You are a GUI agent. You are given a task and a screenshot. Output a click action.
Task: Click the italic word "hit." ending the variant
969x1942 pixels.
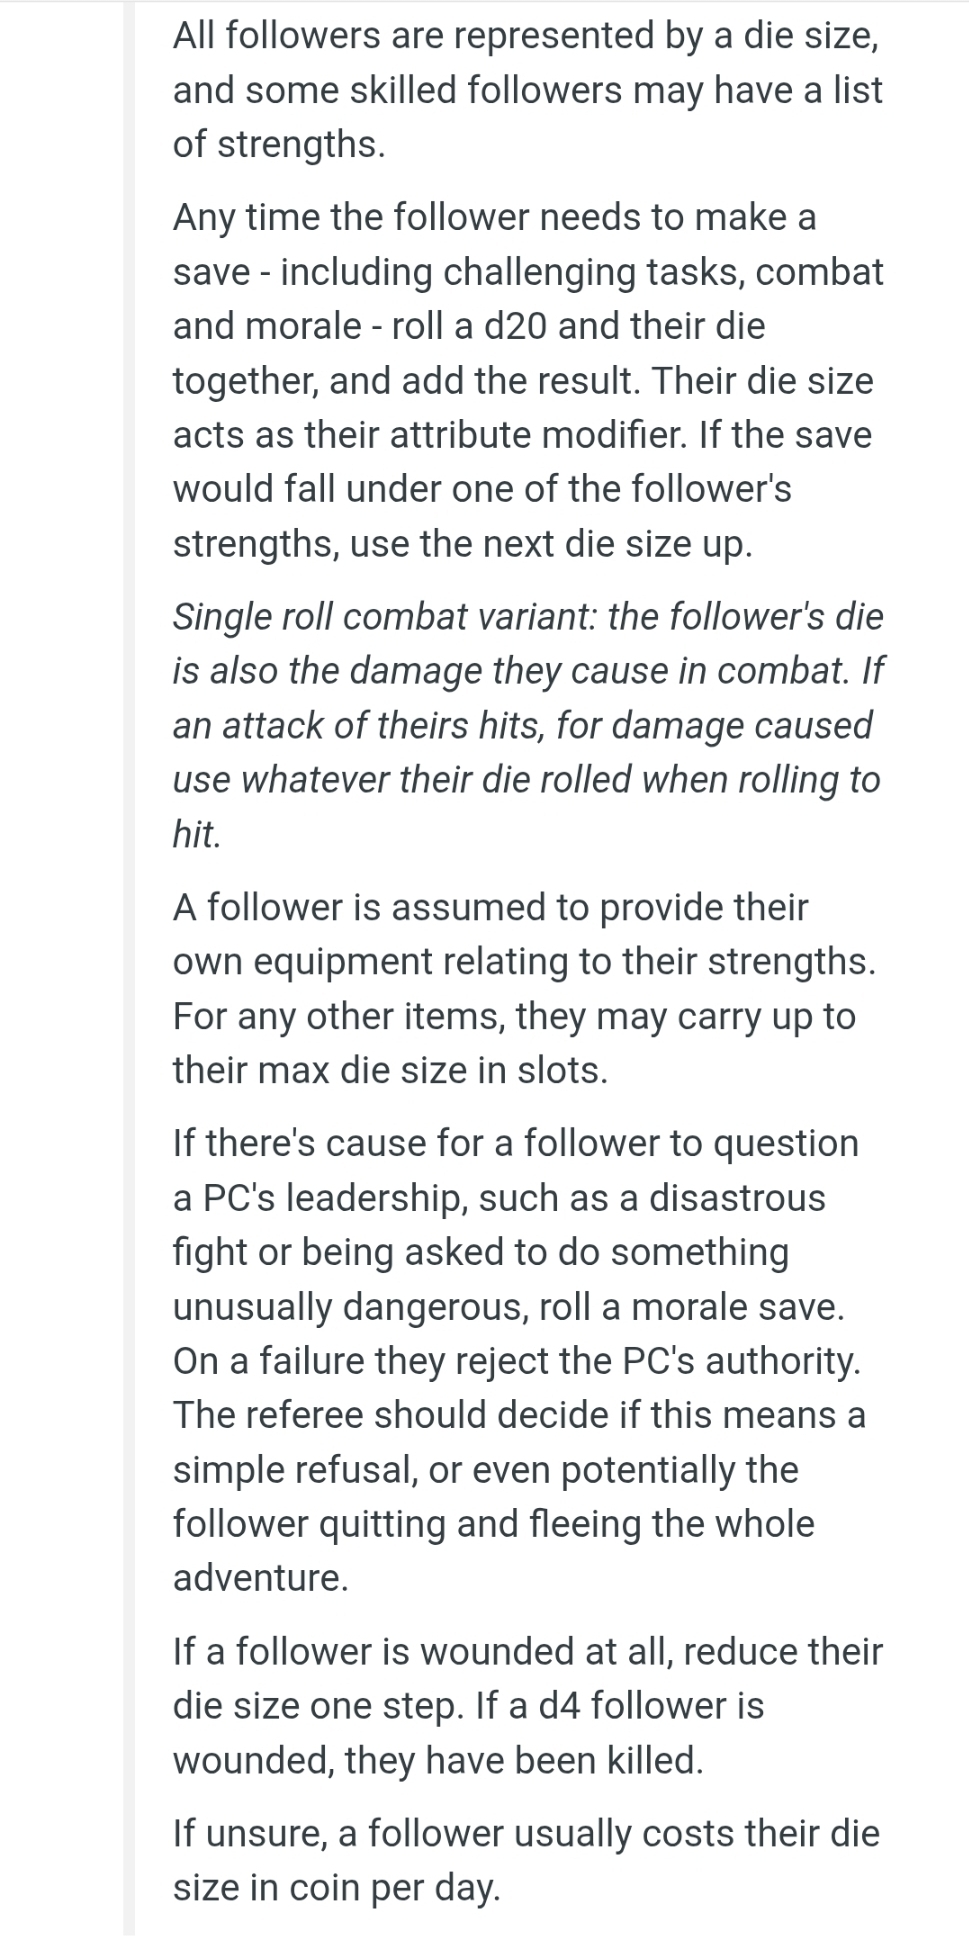(196, 834)
